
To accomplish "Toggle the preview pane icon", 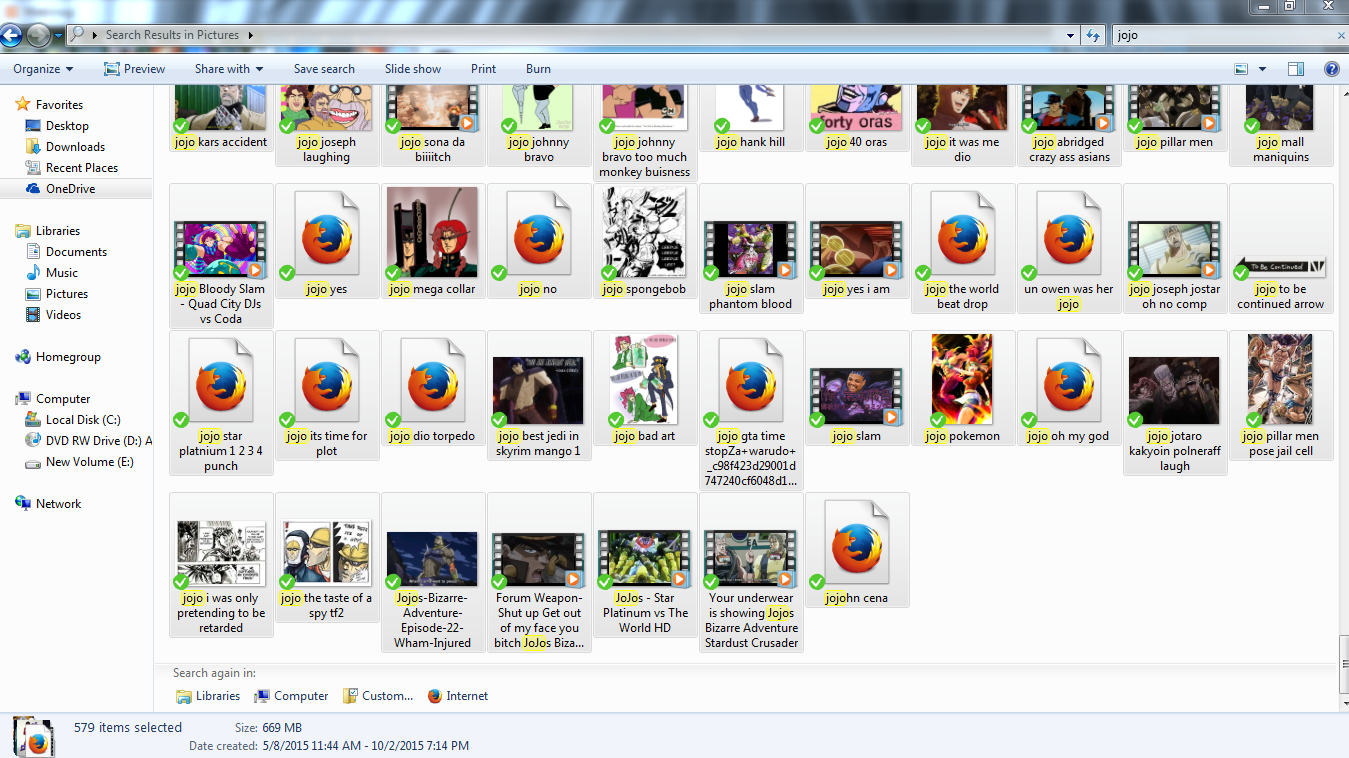I will [x=1296, y=69].
